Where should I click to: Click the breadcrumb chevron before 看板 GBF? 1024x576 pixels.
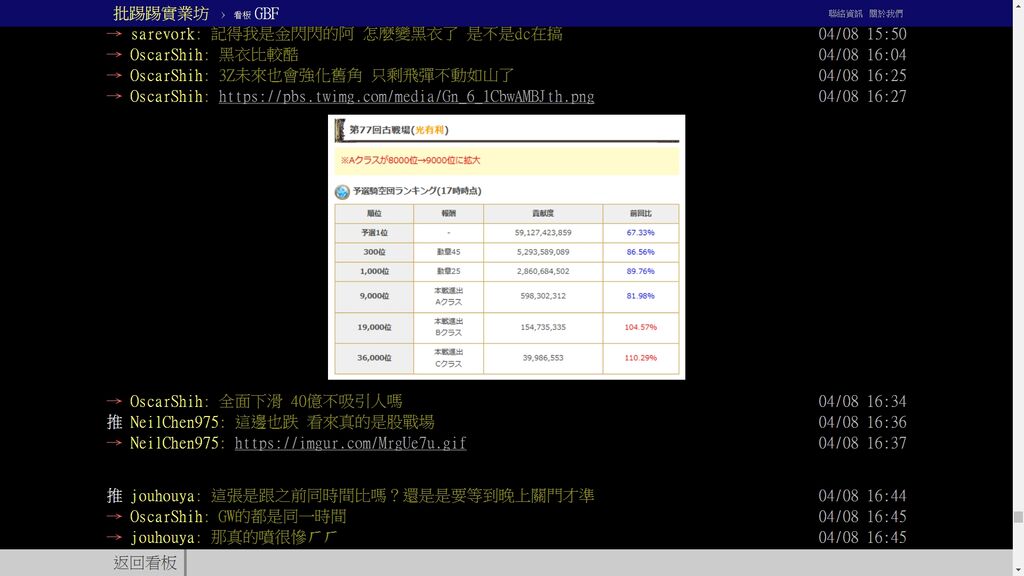pyautogui.click(x=223, y=14)
